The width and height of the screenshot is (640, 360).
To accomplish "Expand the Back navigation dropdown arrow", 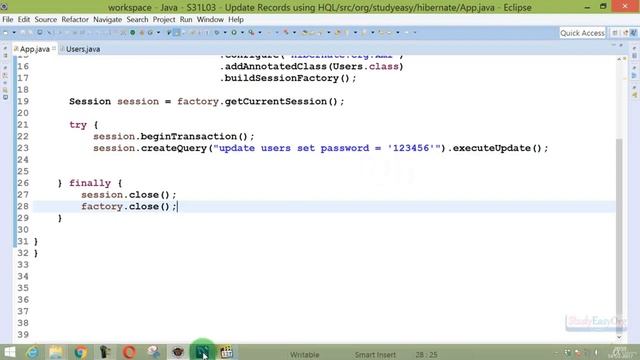I will click(398, 33).
